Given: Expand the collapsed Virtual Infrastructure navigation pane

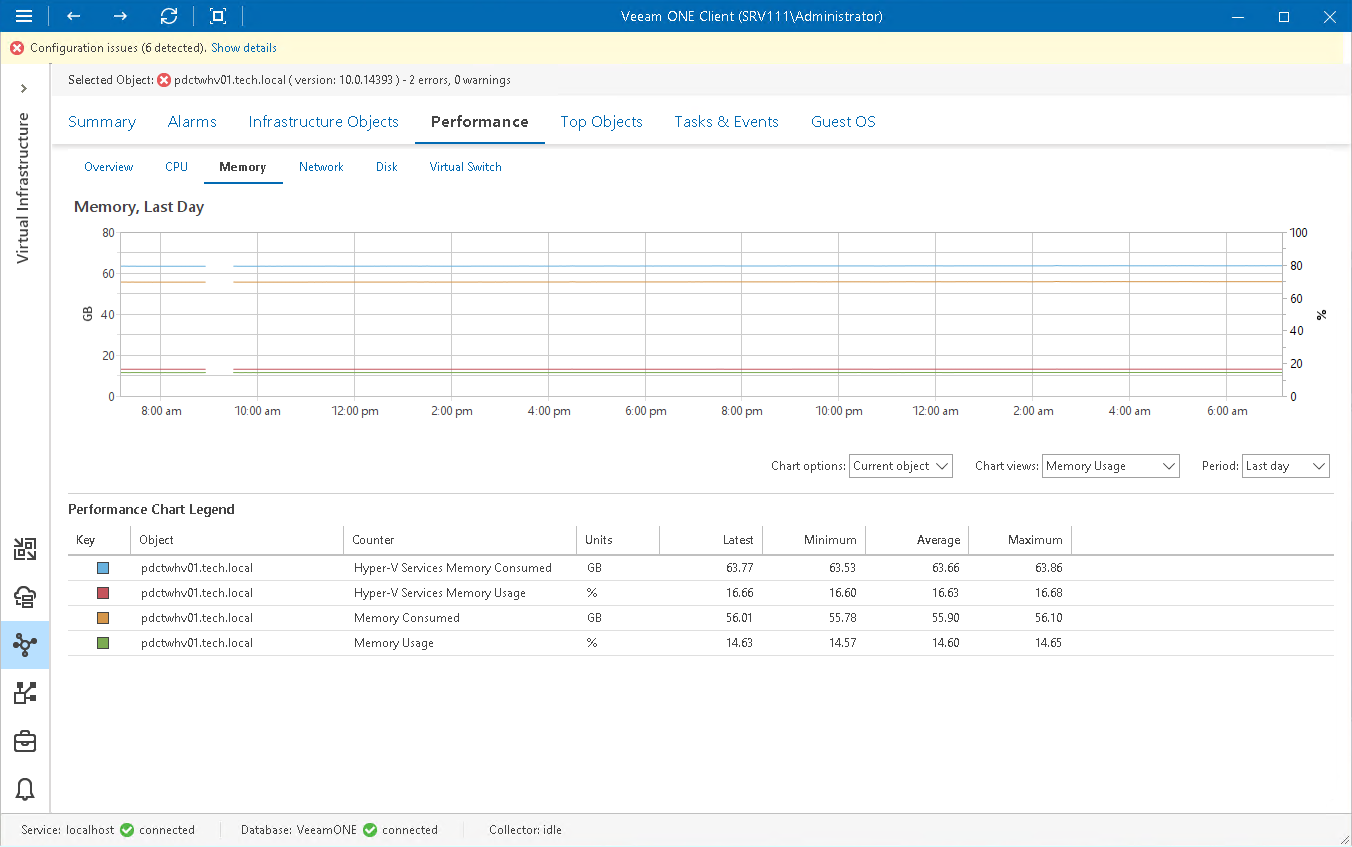Looking at the screenshot, I should 24,88.
